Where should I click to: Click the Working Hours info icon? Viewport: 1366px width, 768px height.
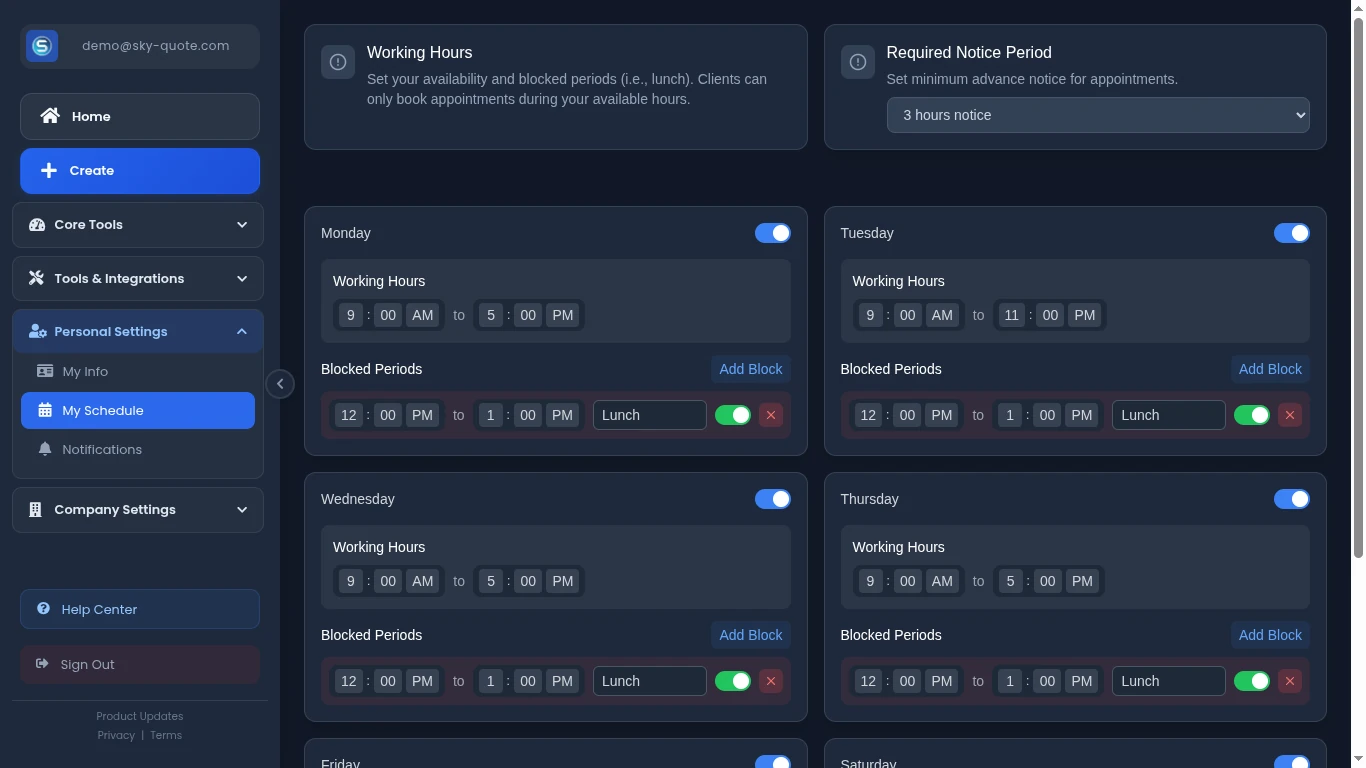pos(338,62)
